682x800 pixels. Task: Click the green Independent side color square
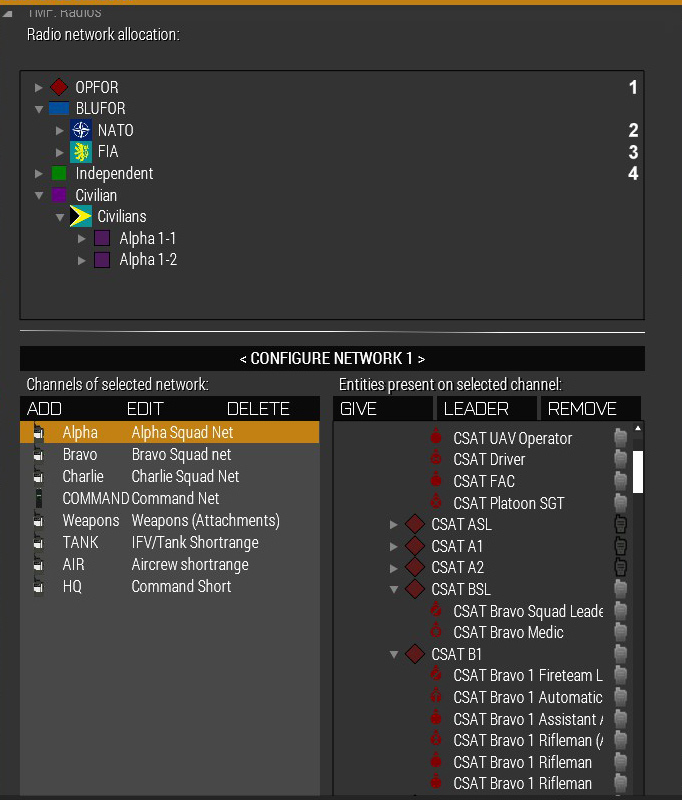(59, 174)
